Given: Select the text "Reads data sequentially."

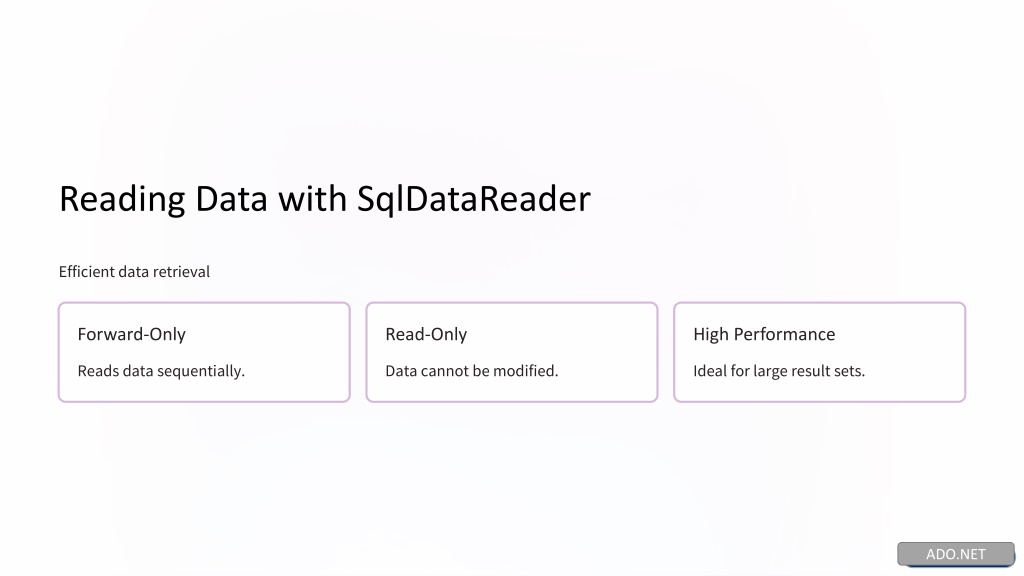Looking at the screenshot, I should click(x=161, y=371).
